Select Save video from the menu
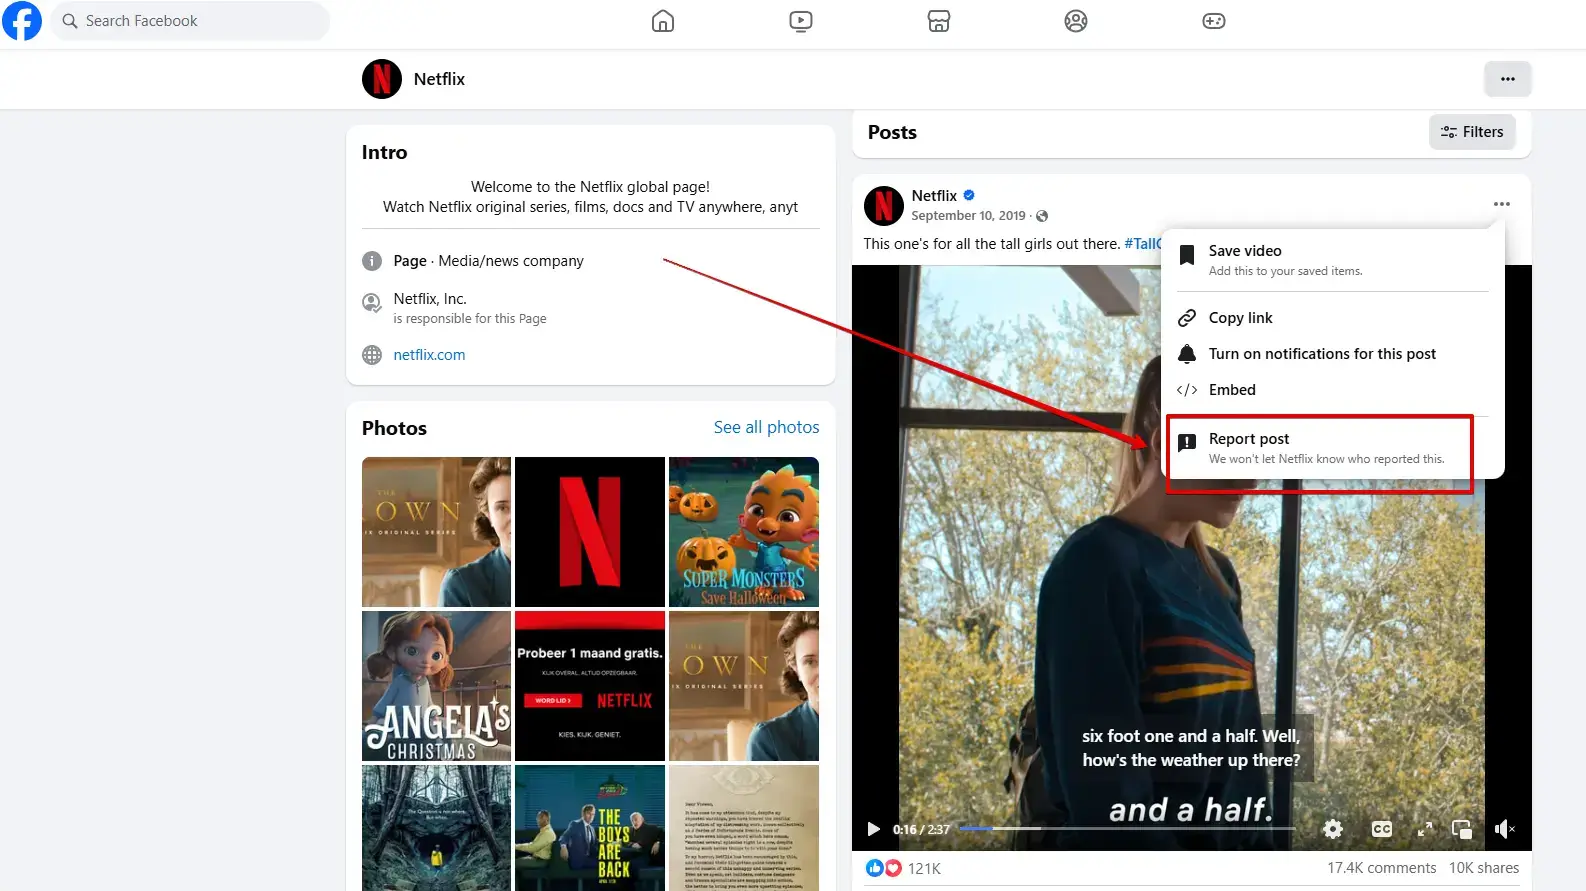This screenshot has width=1586, height=891. tap(1330, 259)
